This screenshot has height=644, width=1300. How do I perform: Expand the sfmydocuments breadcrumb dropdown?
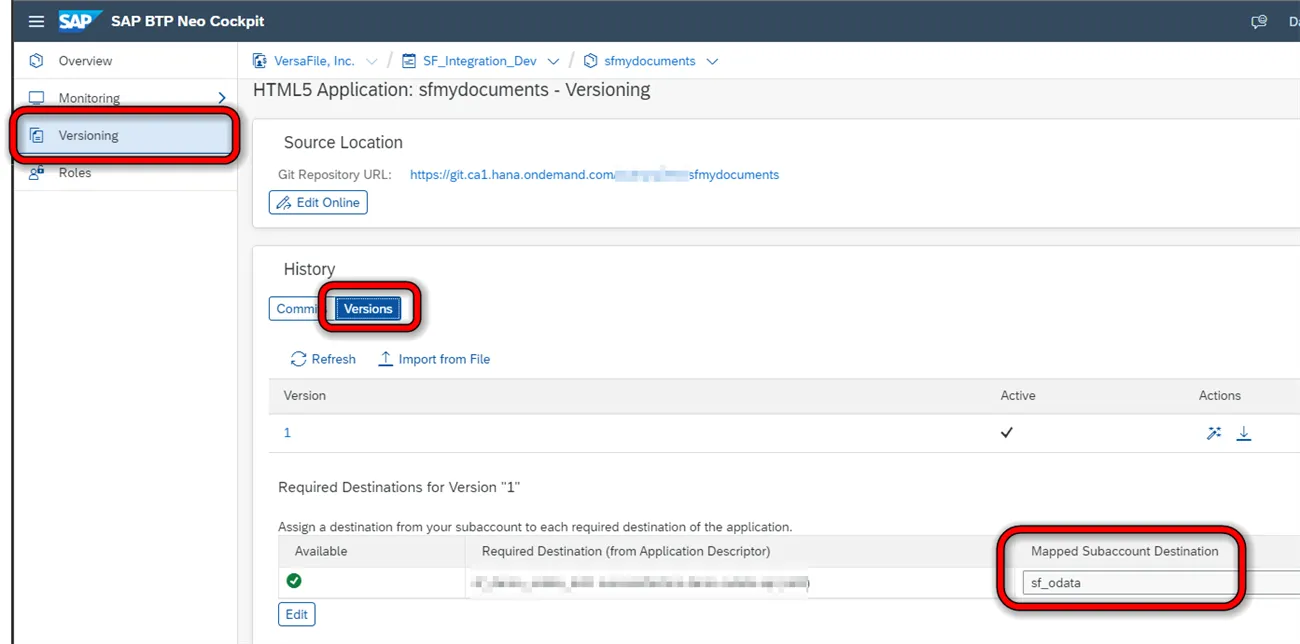712,61
